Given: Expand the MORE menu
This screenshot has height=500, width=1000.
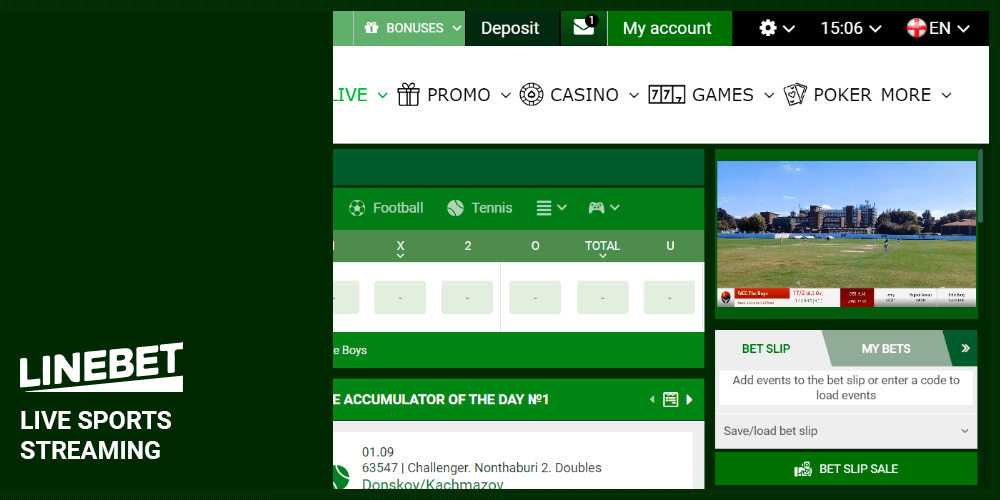Looking at the screenshot, I should (916, 95).
